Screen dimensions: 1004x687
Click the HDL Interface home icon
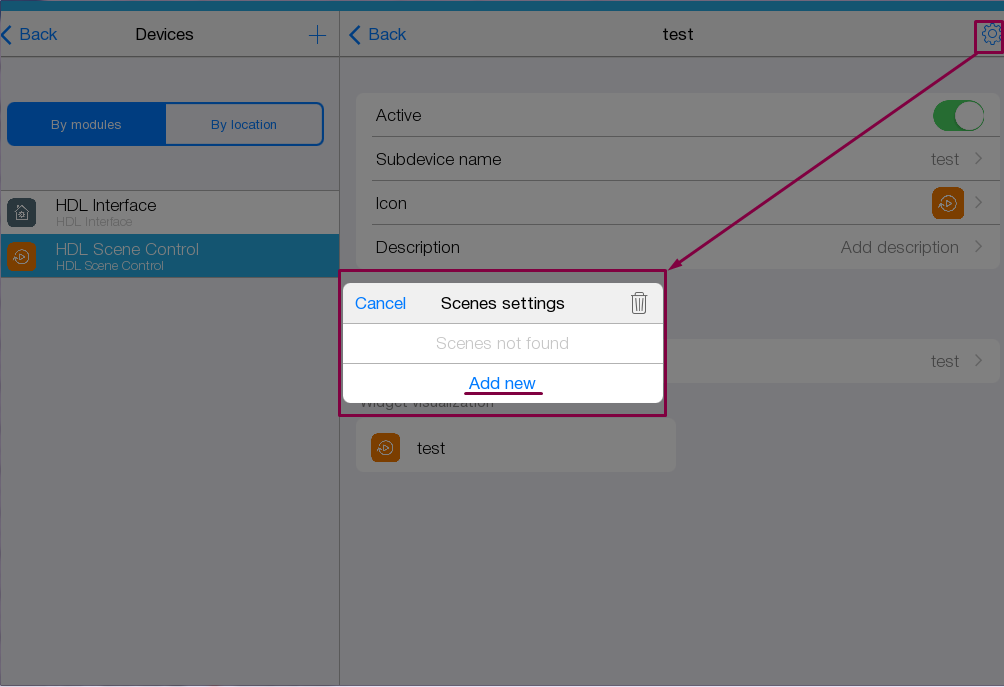coord(22,212)
